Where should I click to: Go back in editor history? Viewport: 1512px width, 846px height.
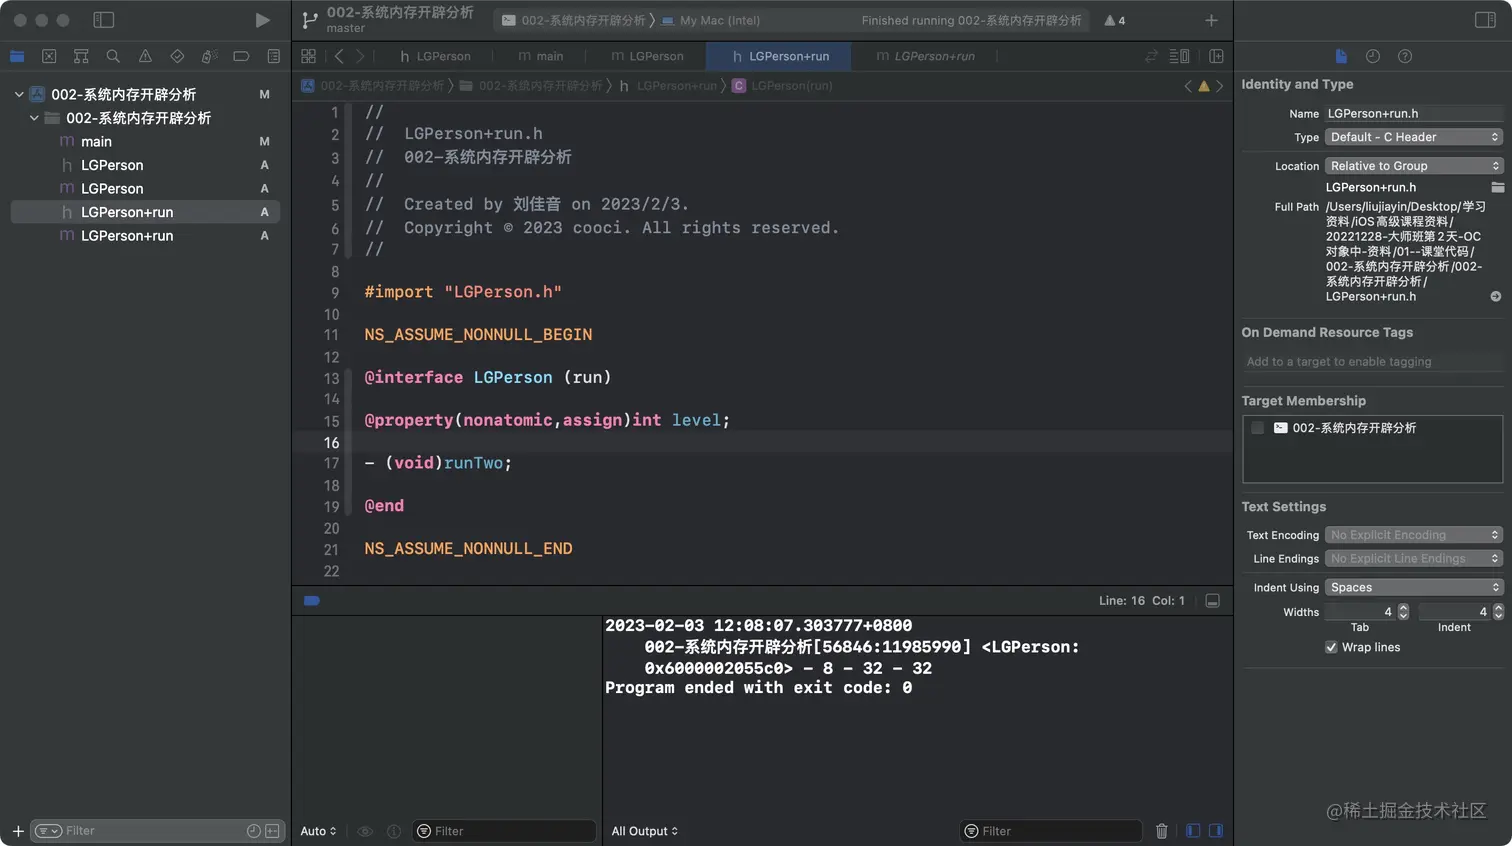339,56
